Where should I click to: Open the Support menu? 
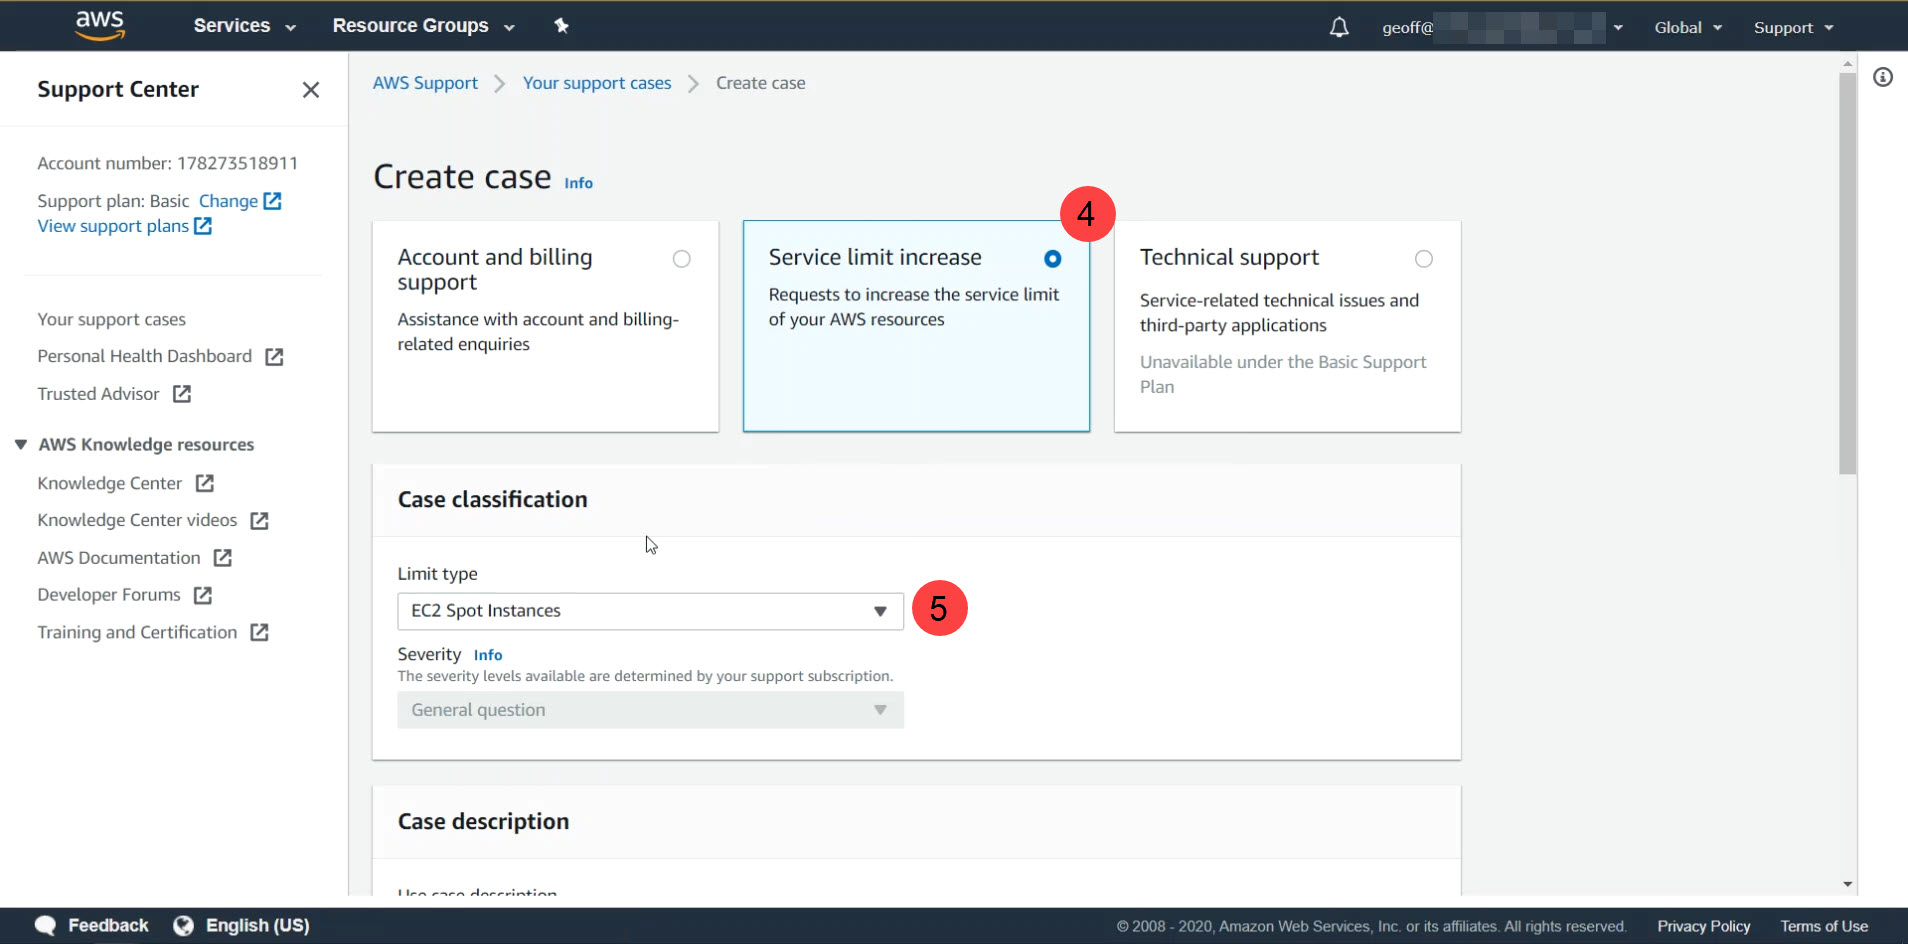(1793, 27)
